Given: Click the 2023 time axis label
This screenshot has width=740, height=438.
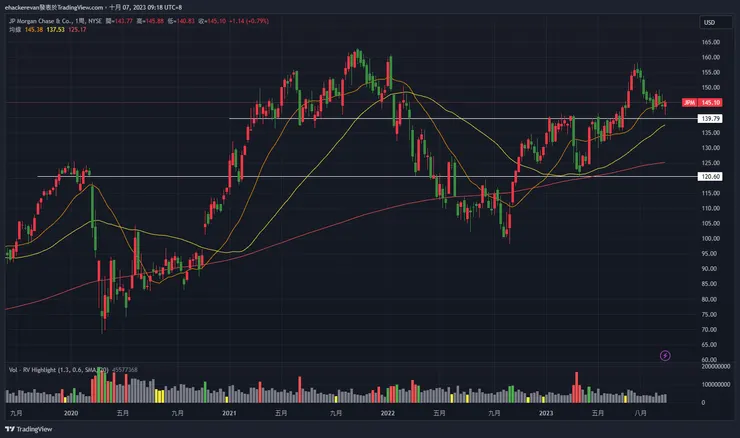Looking at the screenshot, I should click(x=546, y=413).
